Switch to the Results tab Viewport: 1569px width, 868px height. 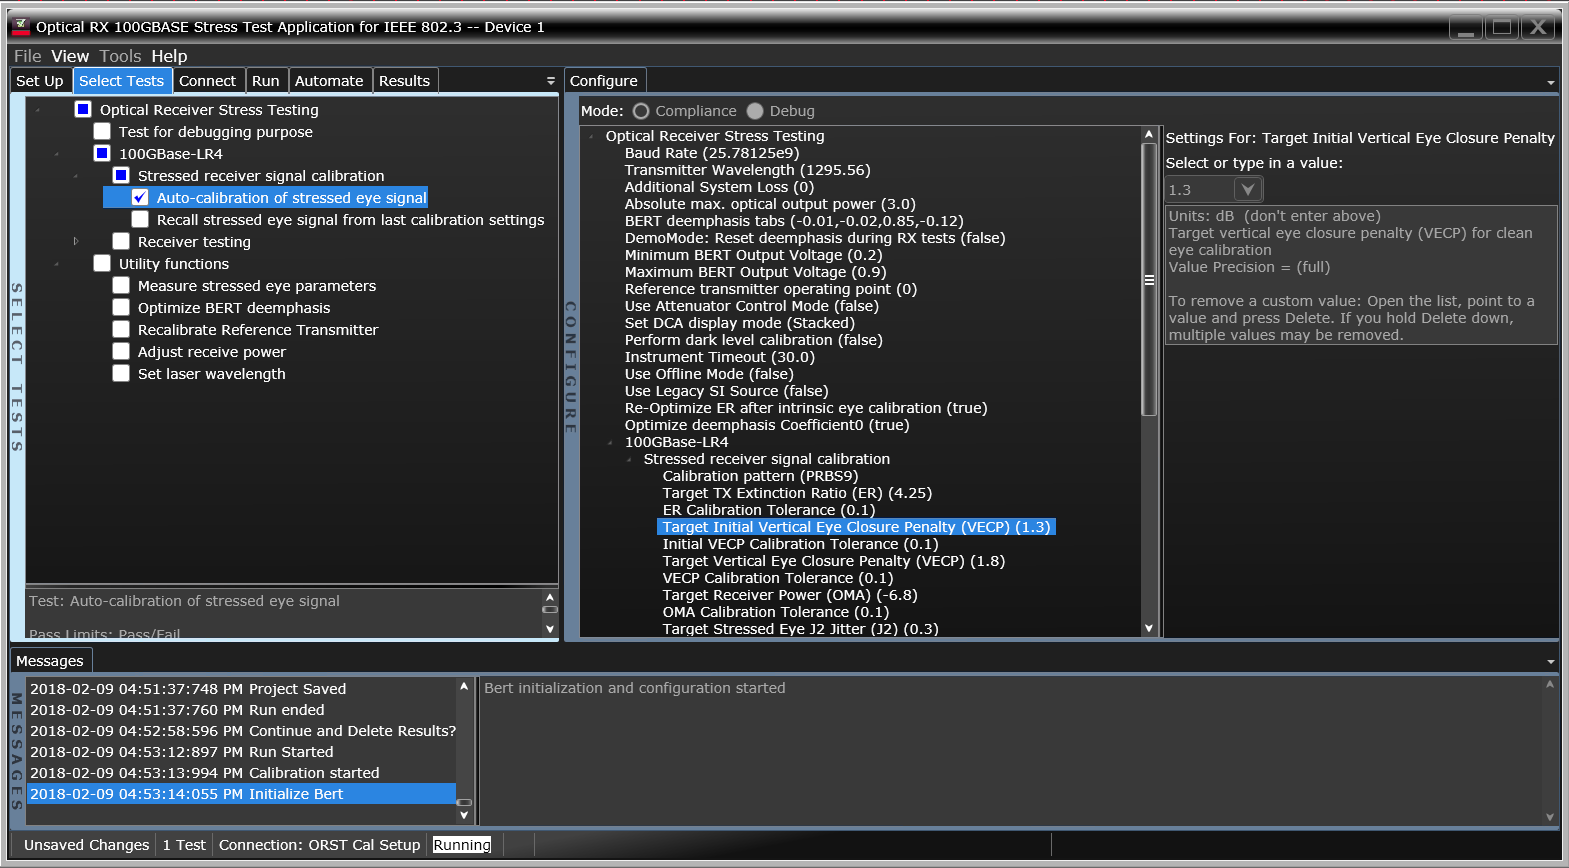click(404, 81)
